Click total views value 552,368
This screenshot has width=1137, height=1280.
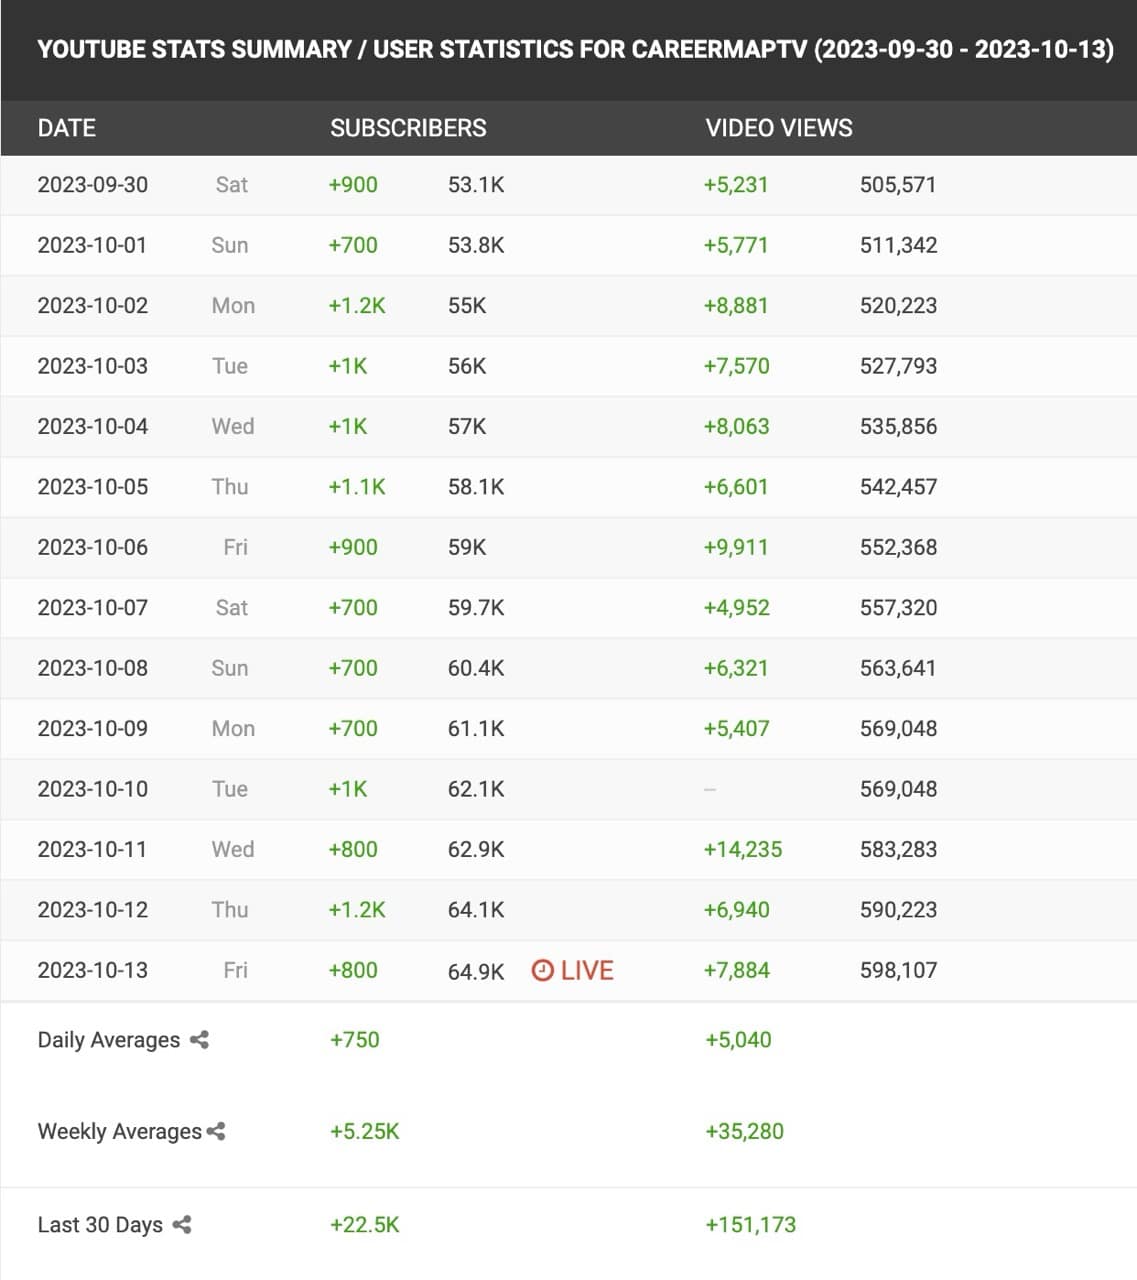[x=899, y=547]
